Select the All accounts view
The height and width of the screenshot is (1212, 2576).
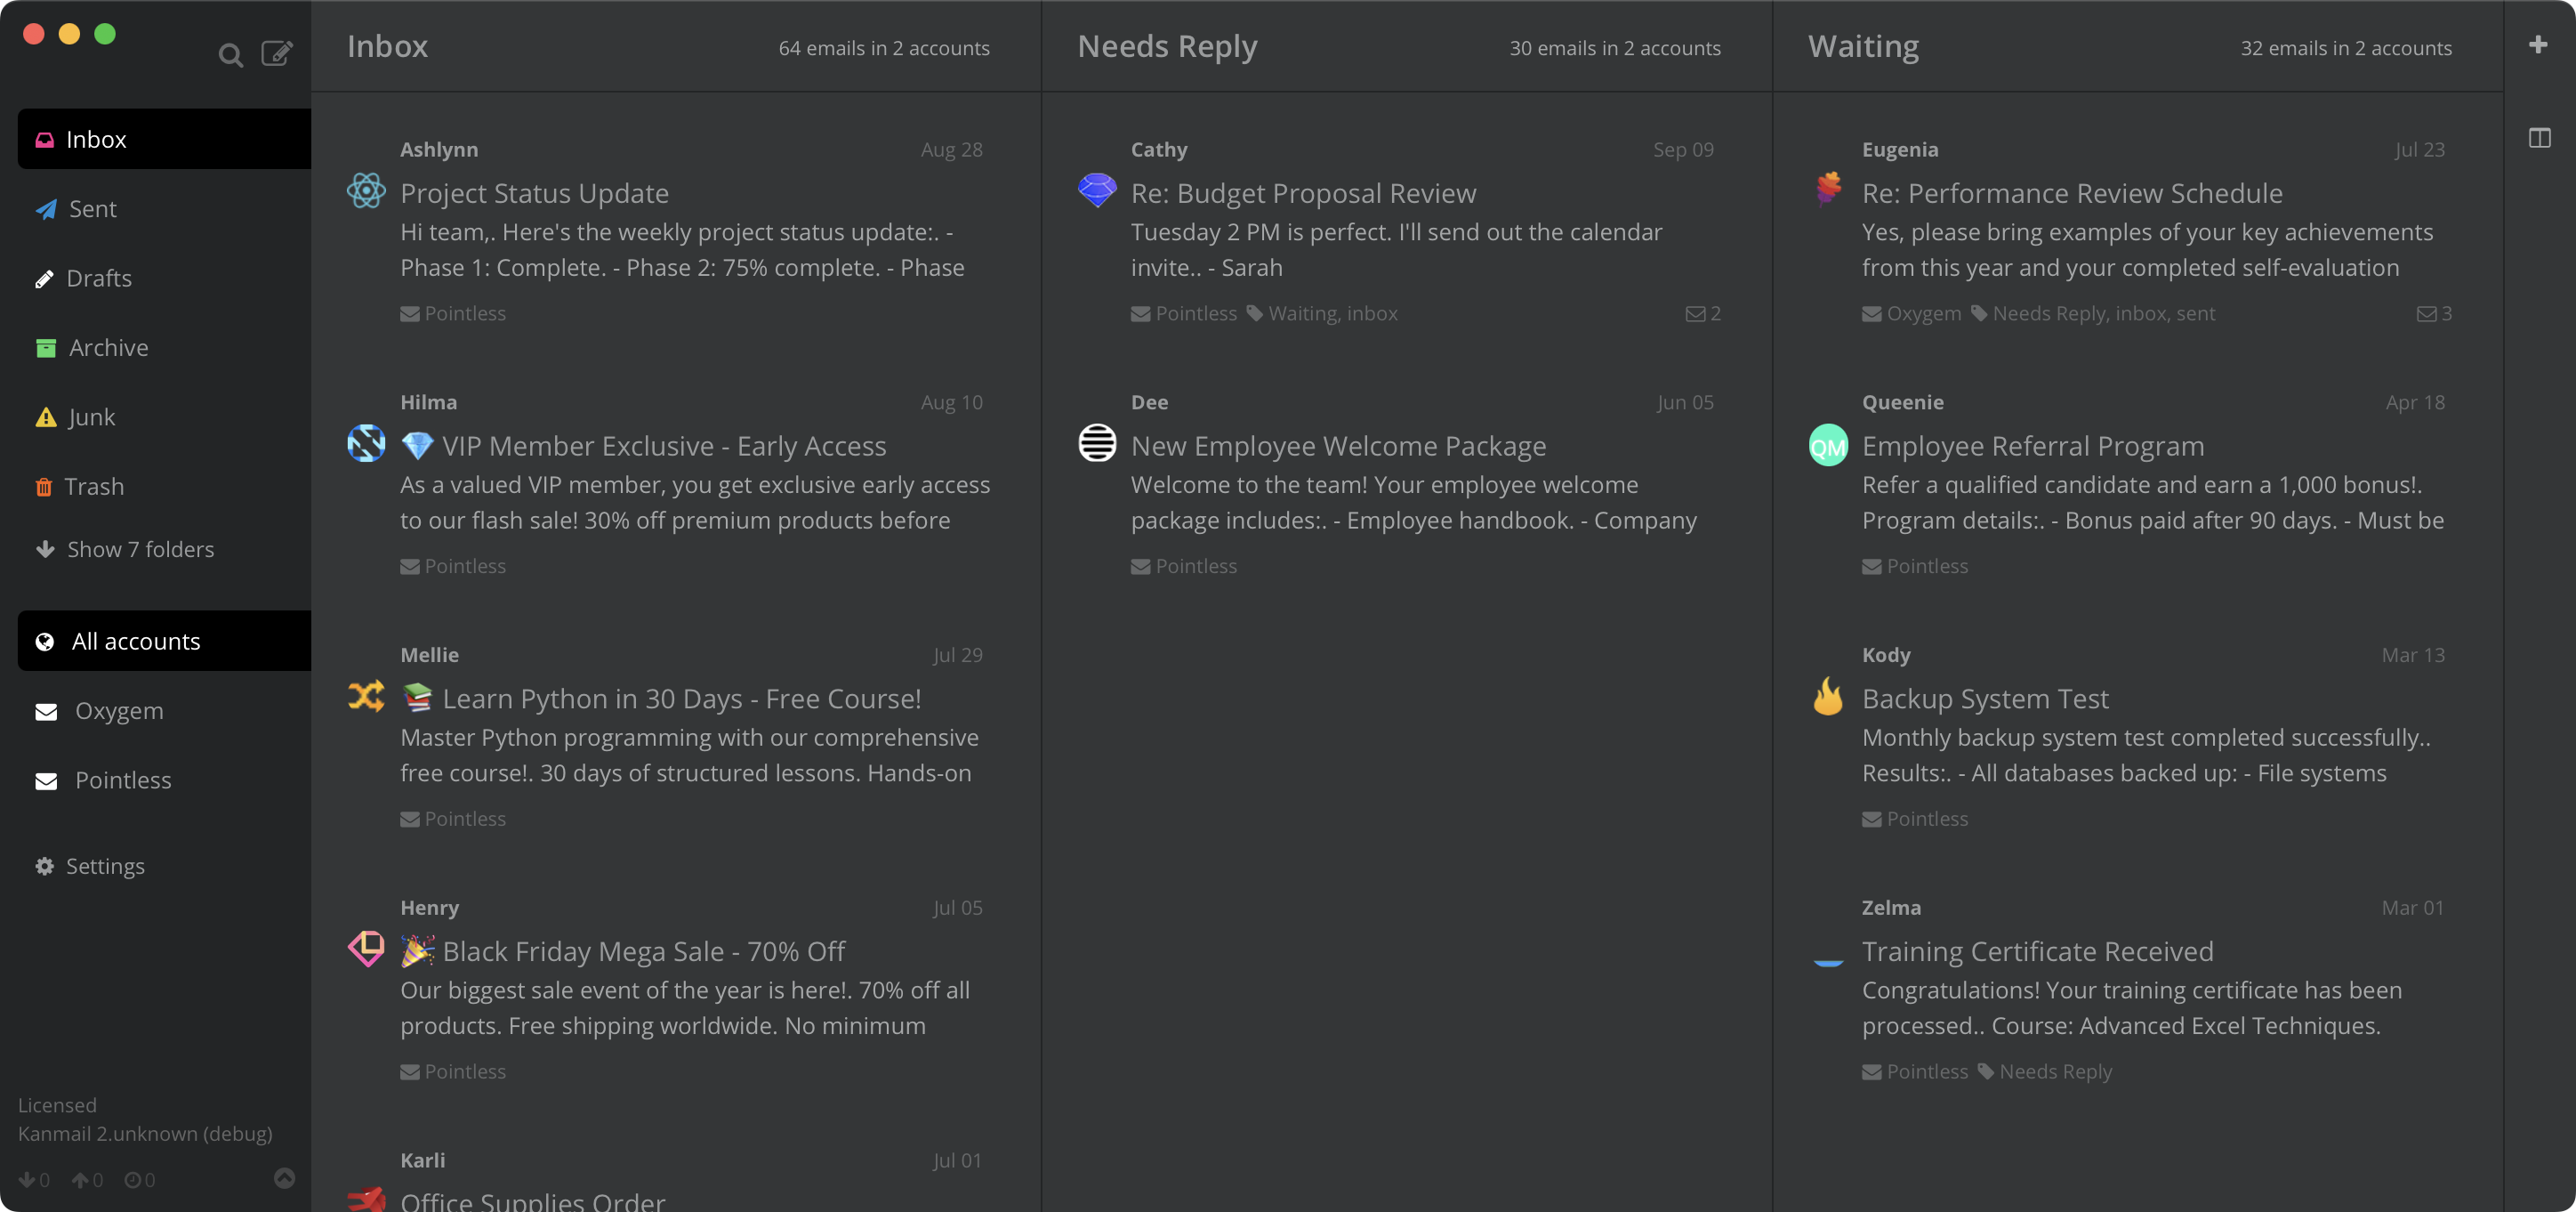[135, 641]
